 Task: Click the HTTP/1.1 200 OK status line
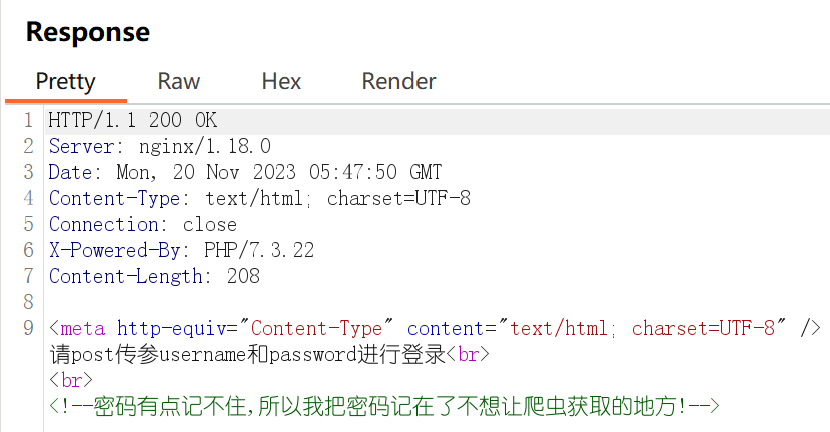pyautogui.click(x=132, y=120)
